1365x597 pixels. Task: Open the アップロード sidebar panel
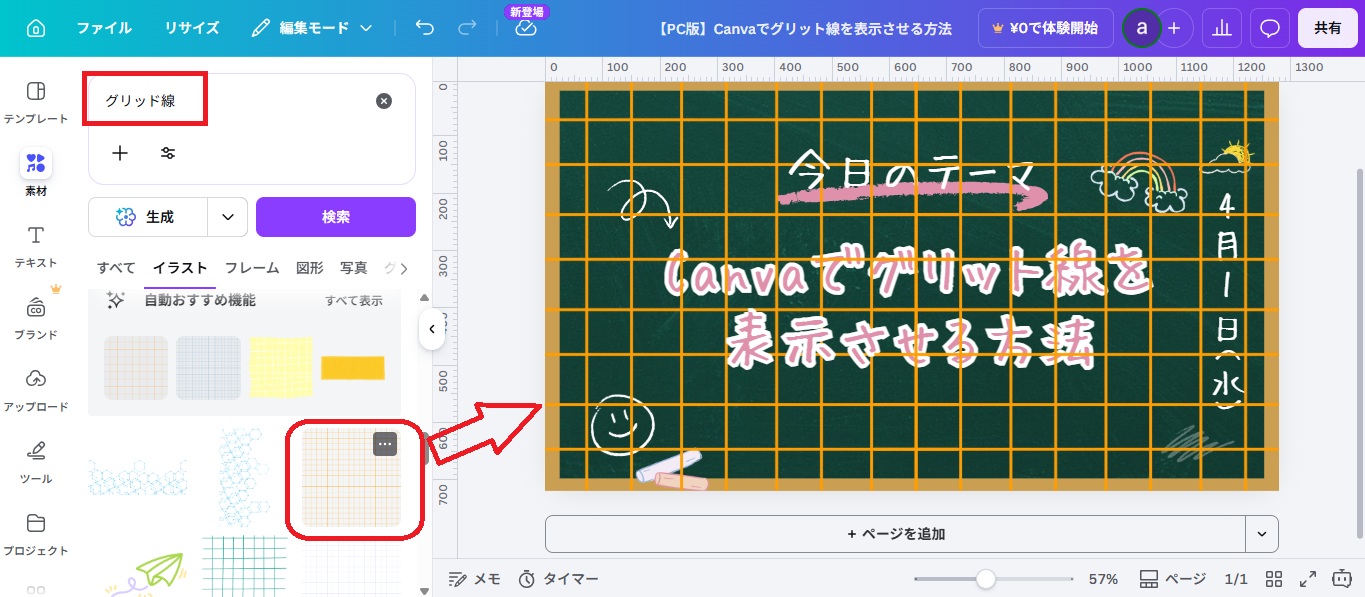[36, 390]
